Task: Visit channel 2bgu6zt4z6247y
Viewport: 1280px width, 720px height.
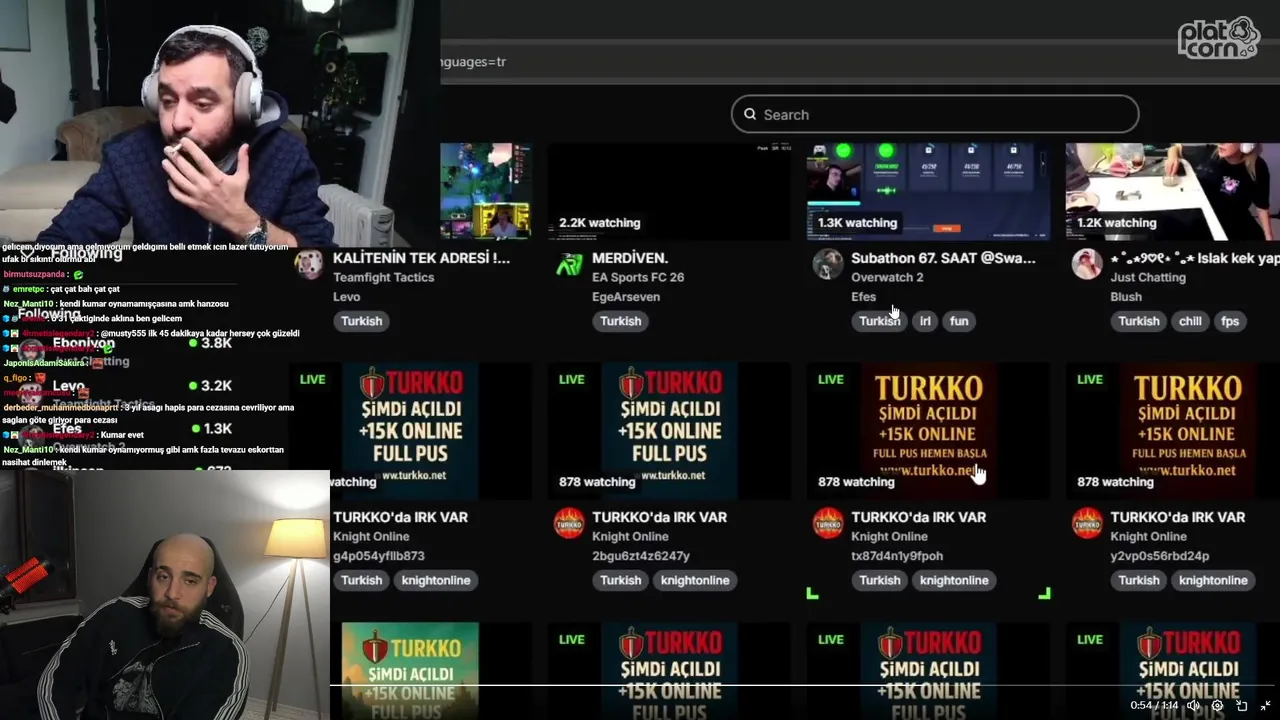Action: click(641, 556)
